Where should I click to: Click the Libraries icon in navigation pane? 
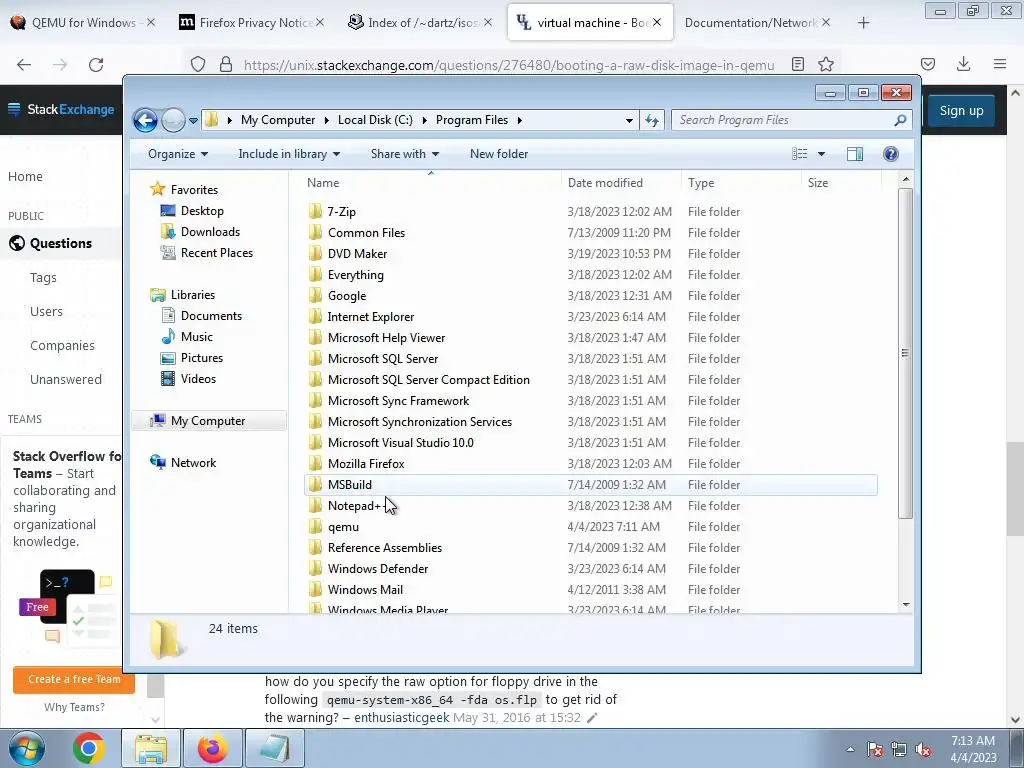[x=157, y=295]
